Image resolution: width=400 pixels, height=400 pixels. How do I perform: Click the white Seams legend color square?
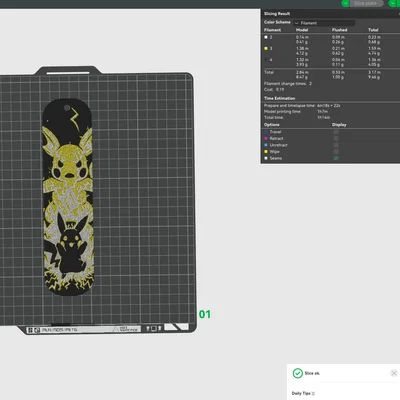click(266, 158)
